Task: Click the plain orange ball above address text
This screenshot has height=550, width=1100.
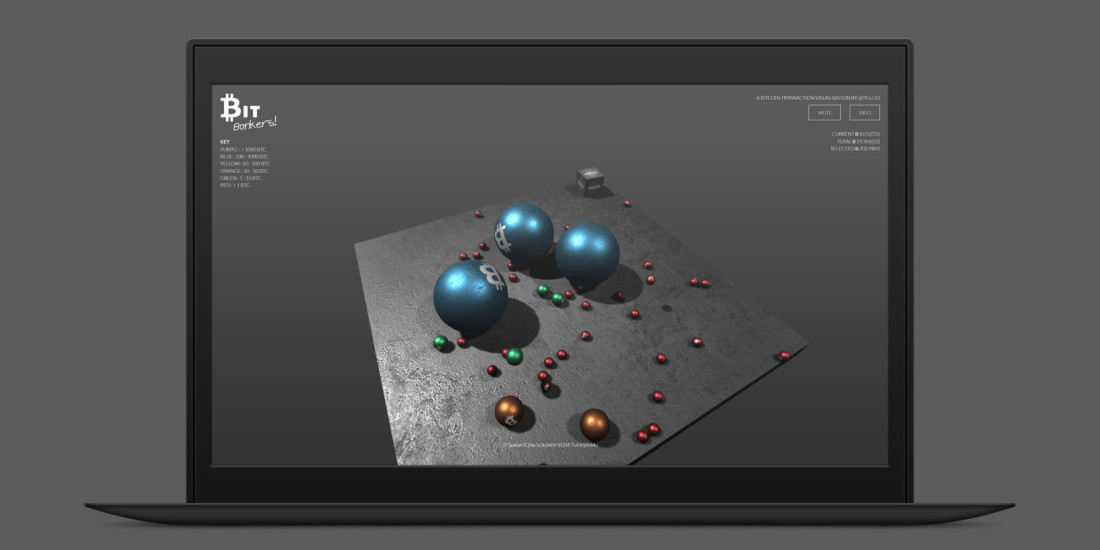Action: point(594,424)
